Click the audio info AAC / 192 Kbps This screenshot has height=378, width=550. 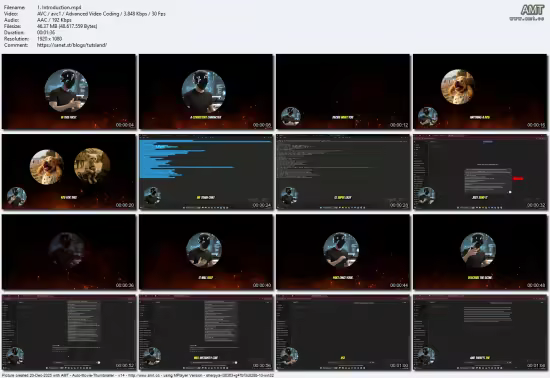54,20
